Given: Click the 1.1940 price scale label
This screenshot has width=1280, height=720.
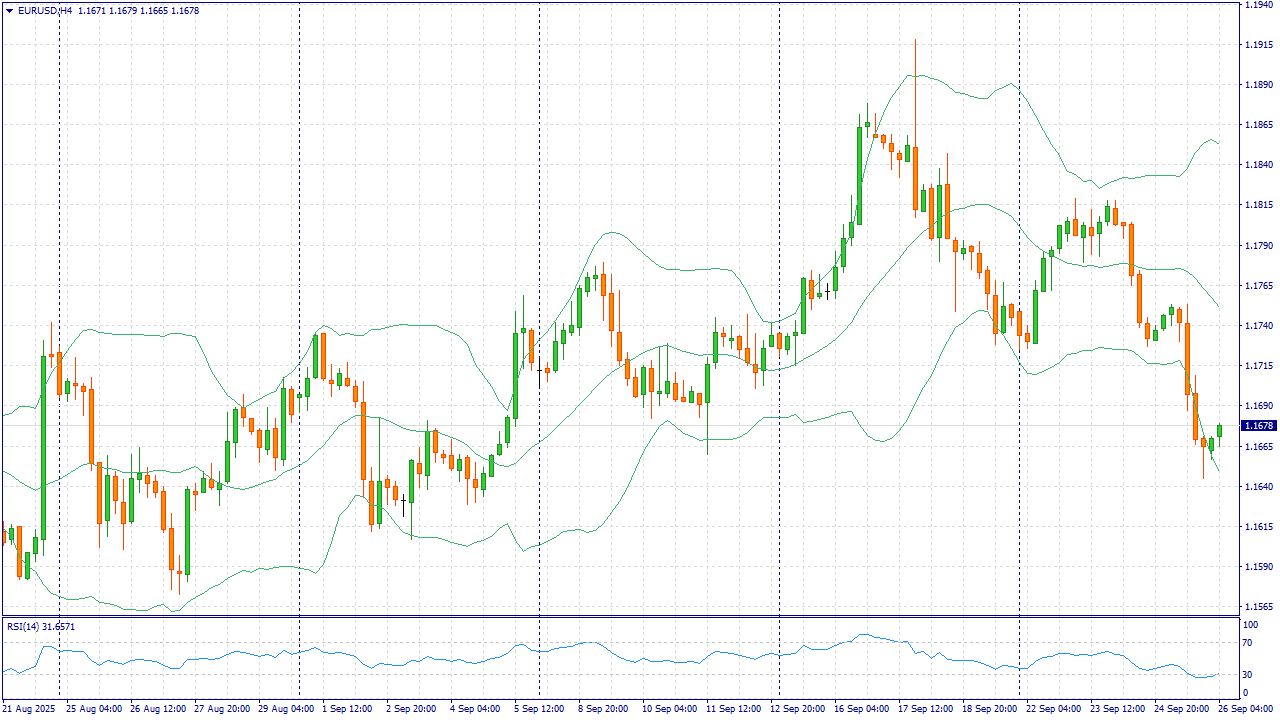Looking at the screenshot, I should tap(1258, 5).
